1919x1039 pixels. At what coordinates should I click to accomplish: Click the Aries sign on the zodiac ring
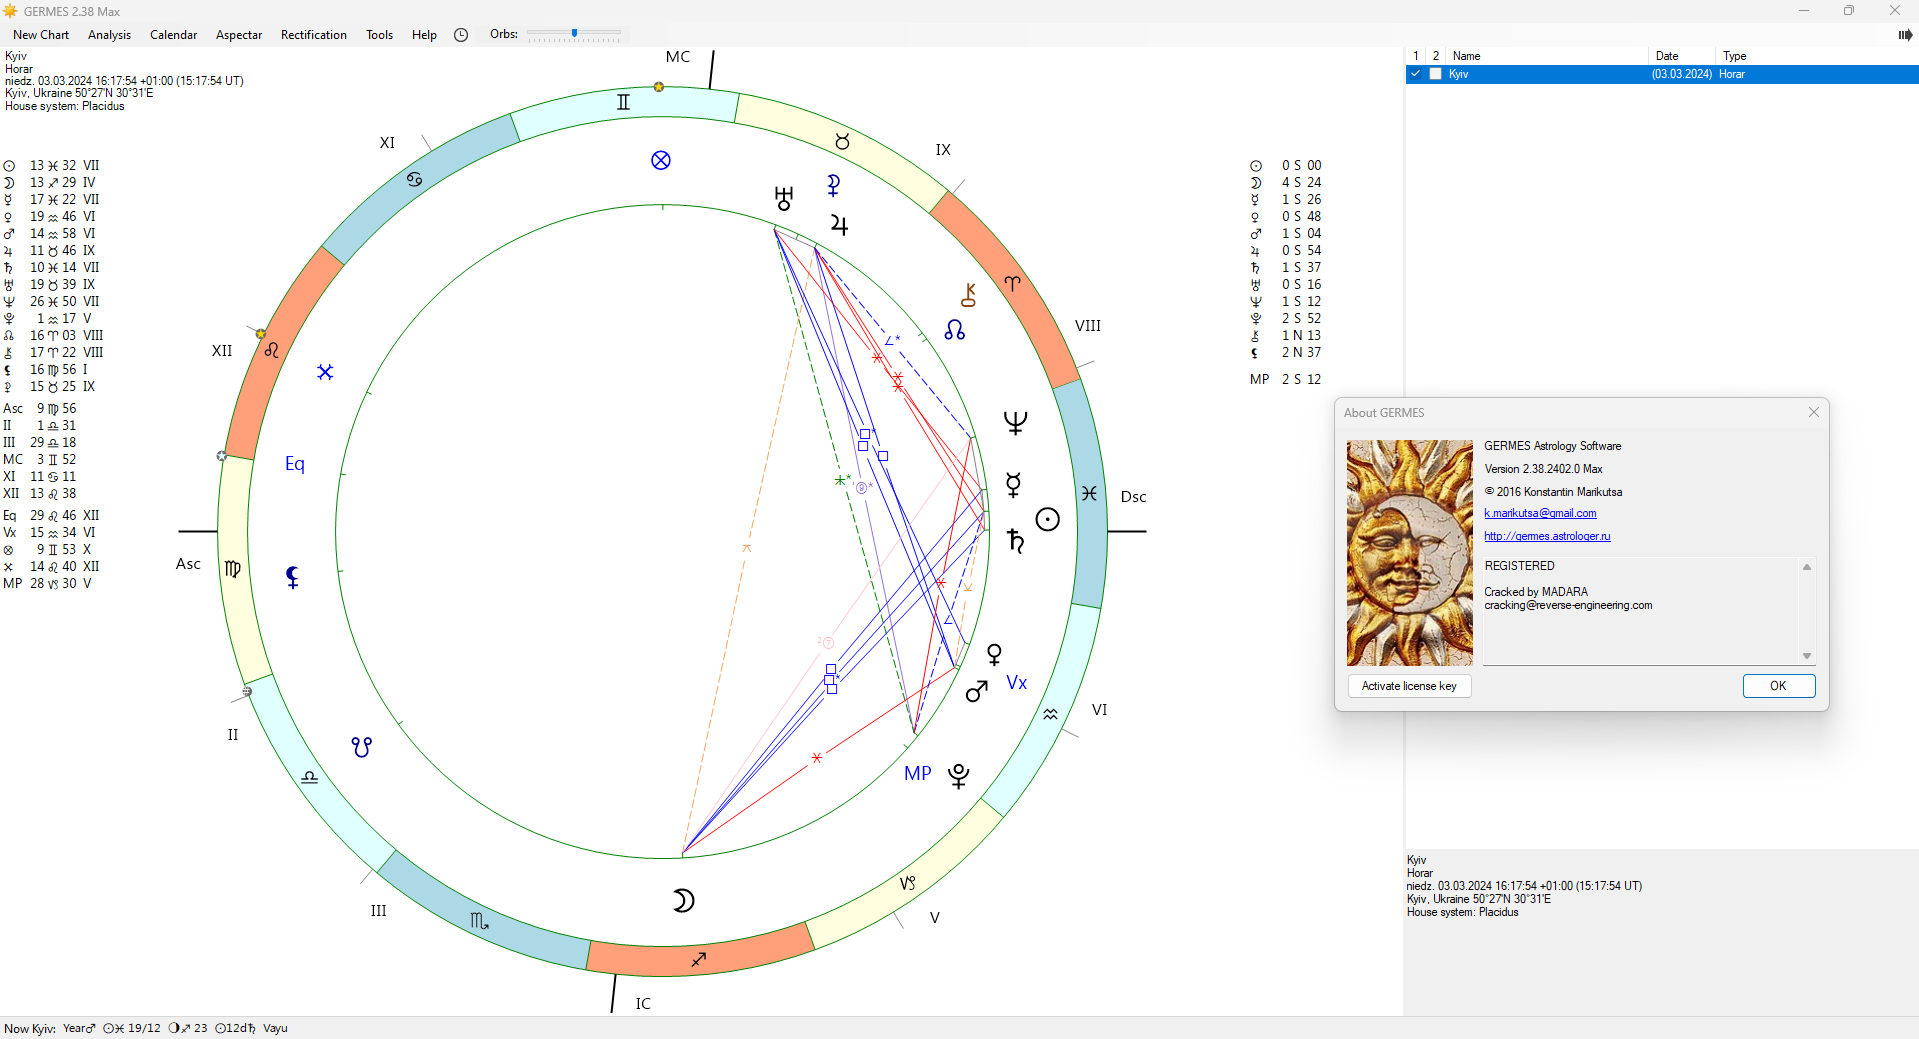pos(1012,284)
